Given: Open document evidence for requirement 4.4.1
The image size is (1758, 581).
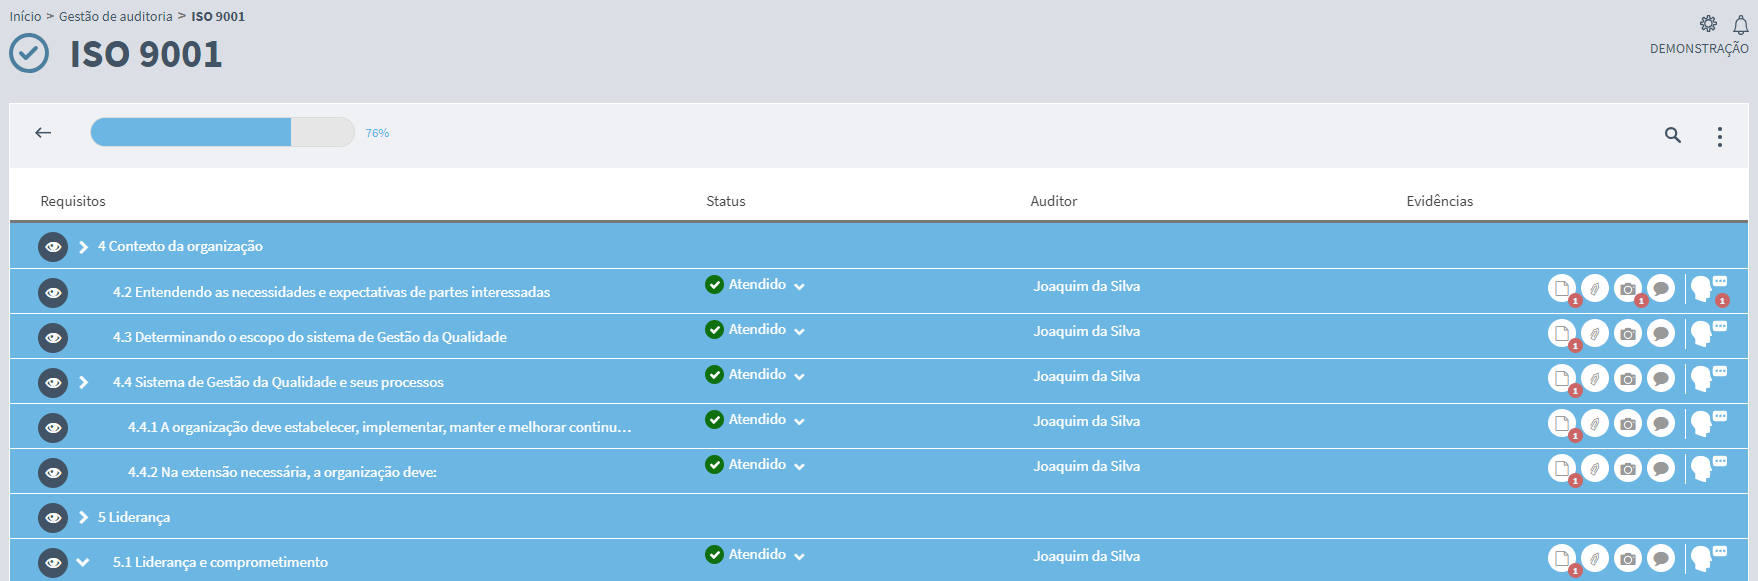Looking at the screenshot, I should coord(1562,423).
